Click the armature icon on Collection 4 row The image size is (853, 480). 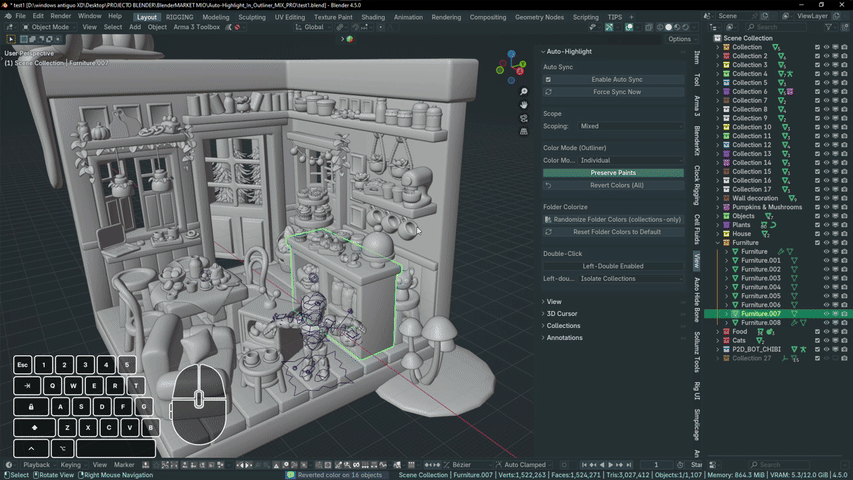click(x=789, y=74)
